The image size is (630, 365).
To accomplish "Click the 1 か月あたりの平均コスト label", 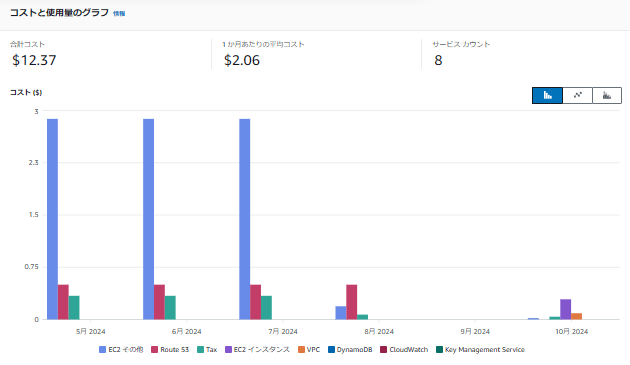I will click(x=264, y=44).
